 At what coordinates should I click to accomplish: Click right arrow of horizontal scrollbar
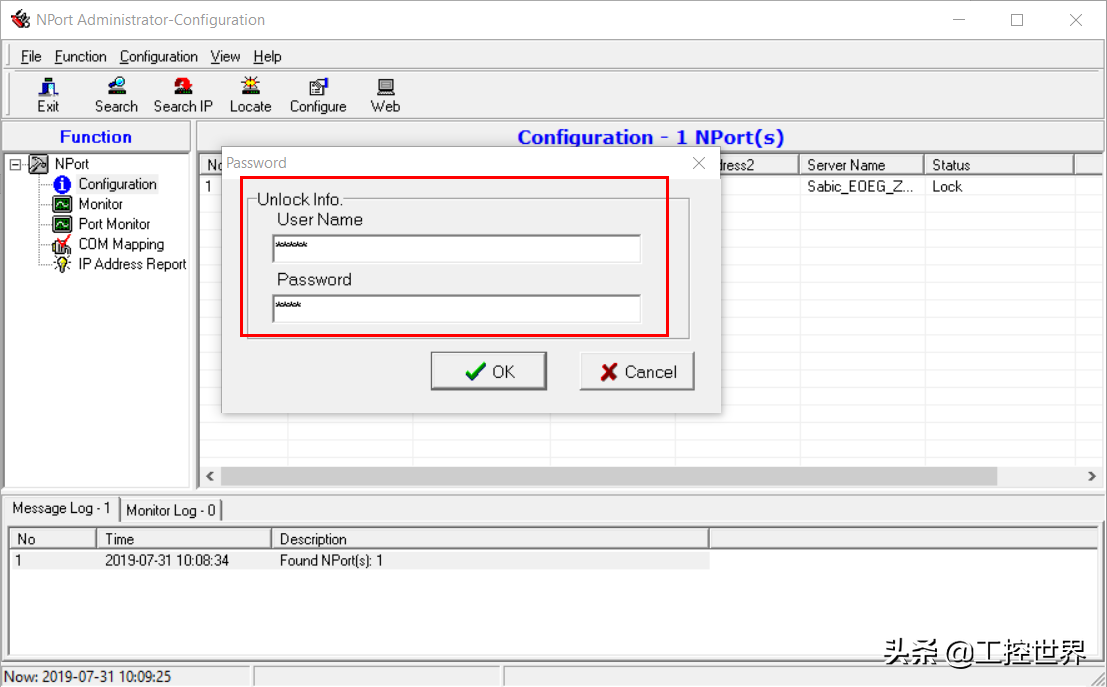(x=1092, y=477)
